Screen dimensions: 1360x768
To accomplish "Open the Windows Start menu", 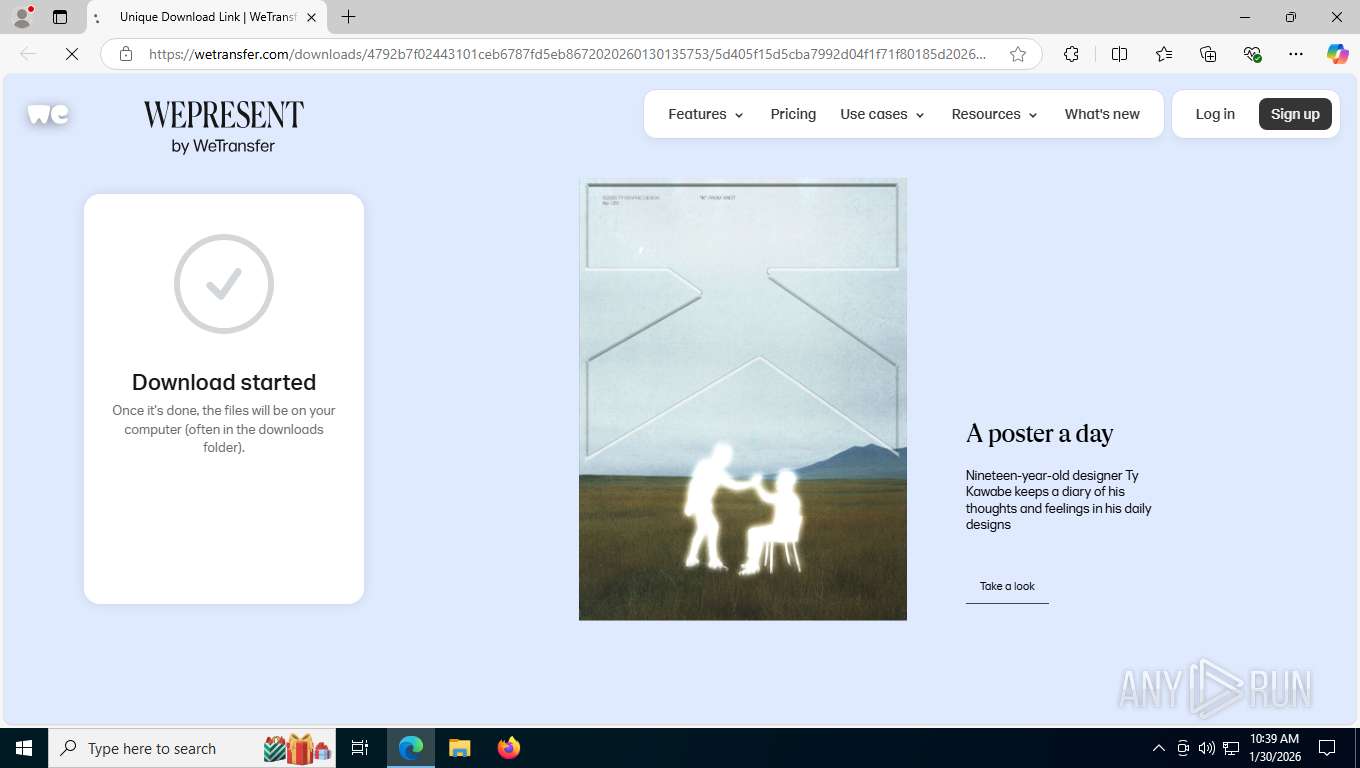I will click(24, 748).
